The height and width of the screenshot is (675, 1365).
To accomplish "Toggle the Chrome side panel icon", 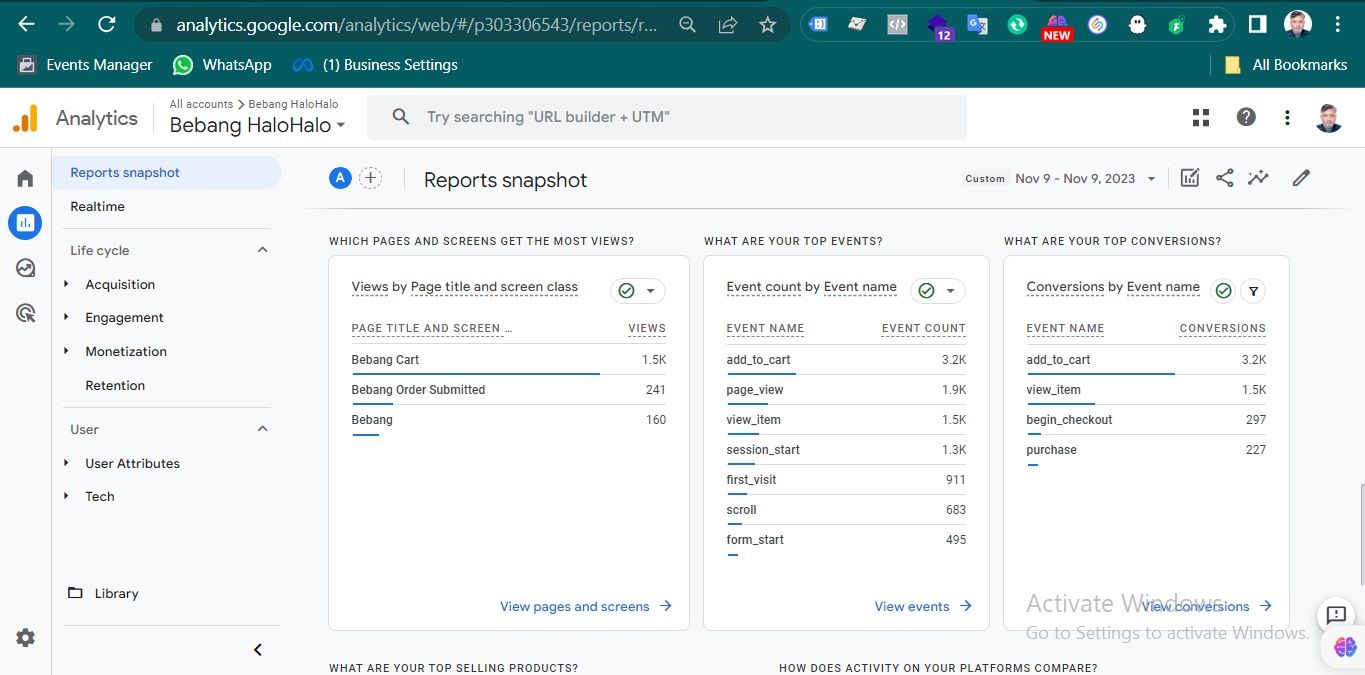I will pyautogui.click(x=1258, y=24).
